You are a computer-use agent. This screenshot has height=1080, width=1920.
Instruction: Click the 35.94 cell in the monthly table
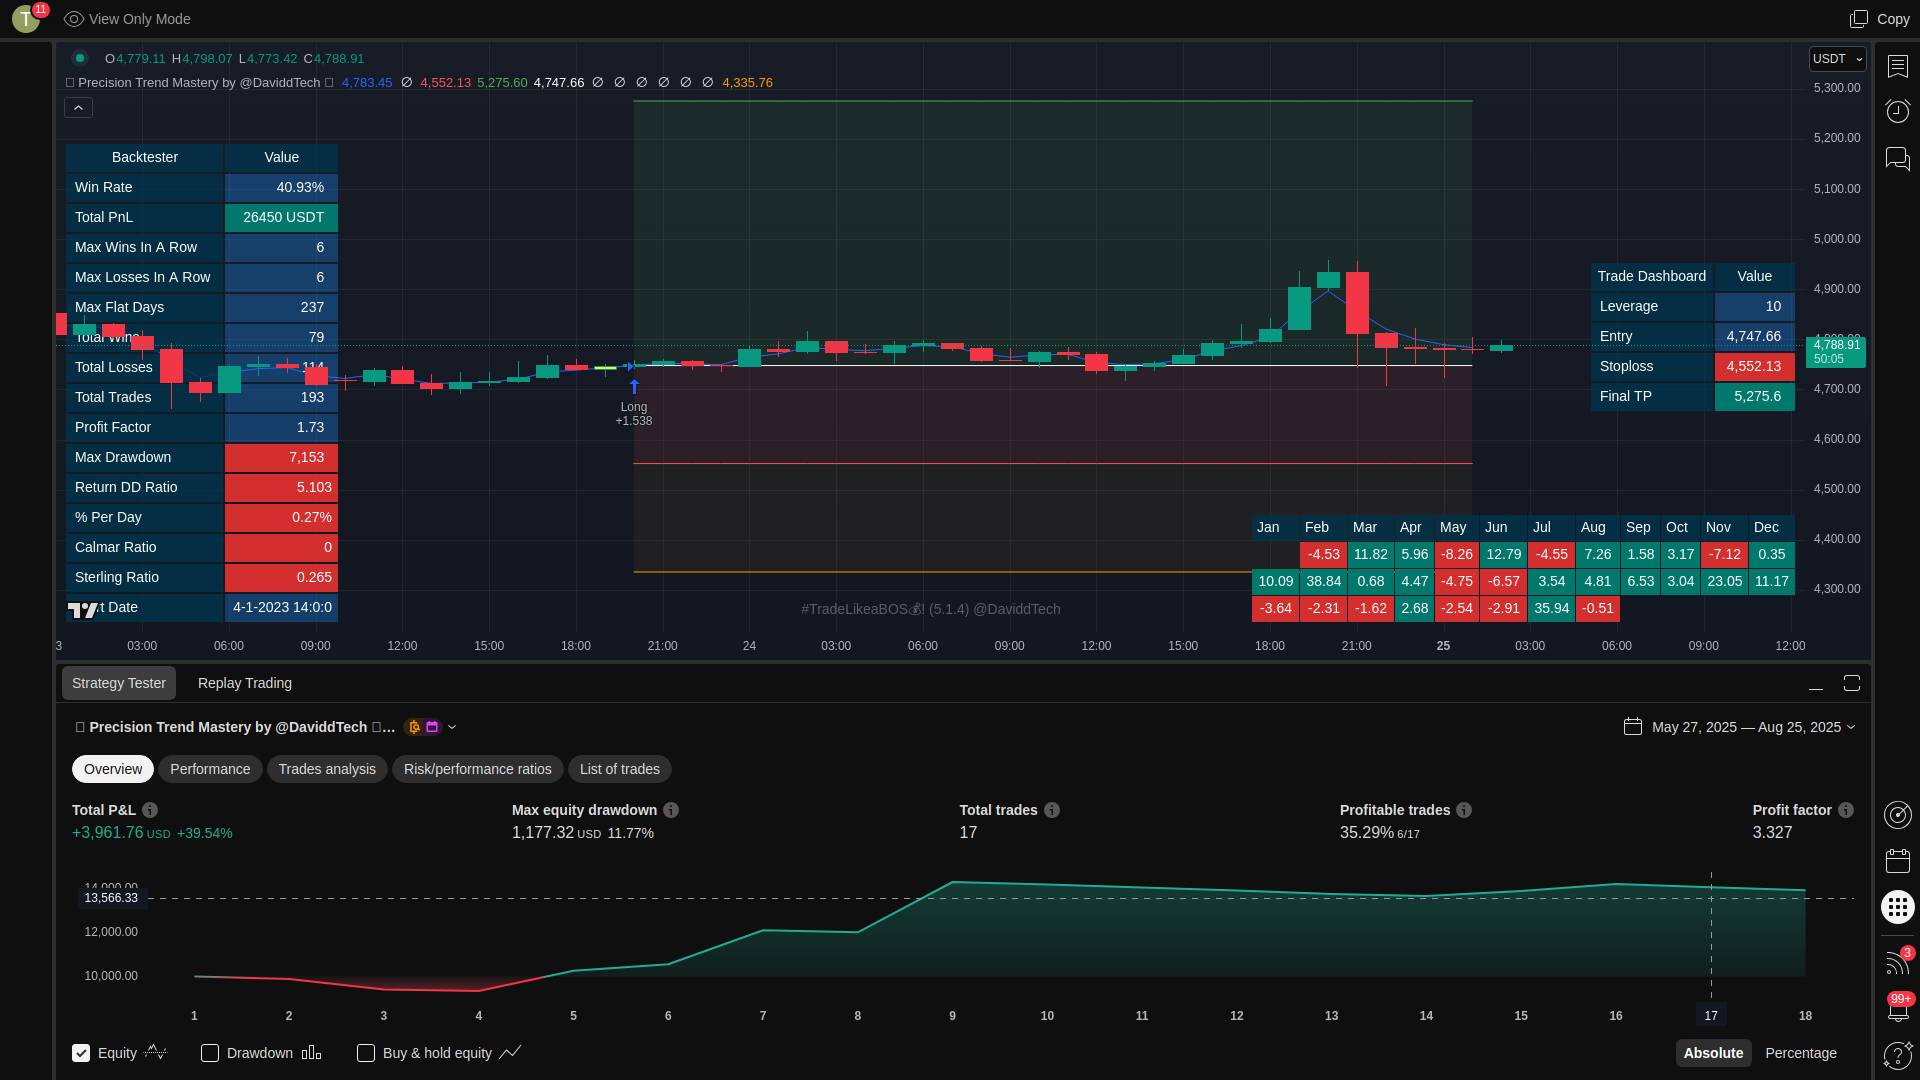1551,608
